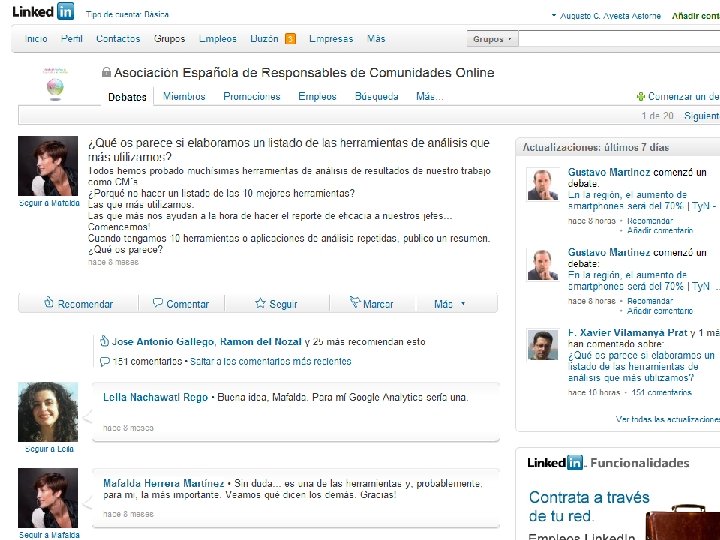The width and height of the screenshot is (720, 540).
Task: Click Saltar a los comentarios más recientes
Action: tap(270, 361)
